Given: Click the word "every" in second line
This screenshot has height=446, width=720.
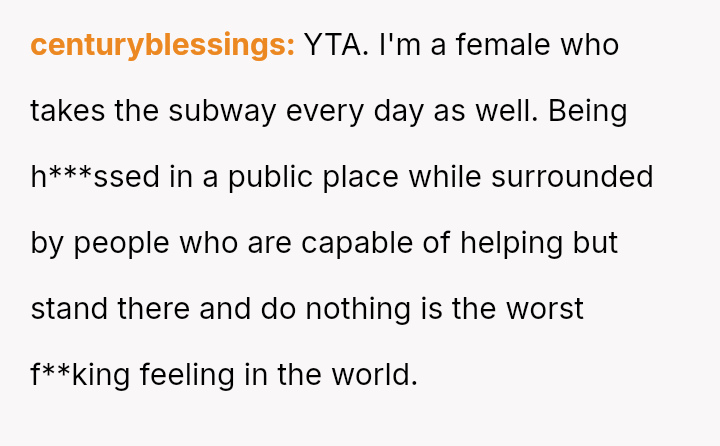Looking at the screenshot, I should pyautogui.click(x=325, y=113).
